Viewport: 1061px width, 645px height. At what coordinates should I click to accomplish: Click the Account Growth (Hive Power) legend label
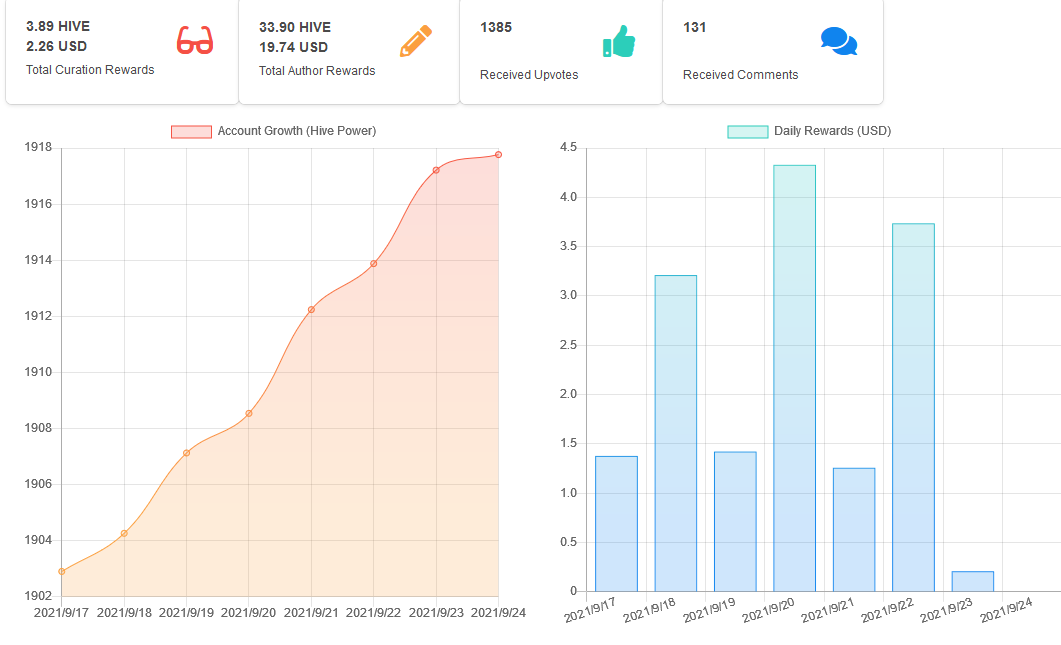pos(296,131)
